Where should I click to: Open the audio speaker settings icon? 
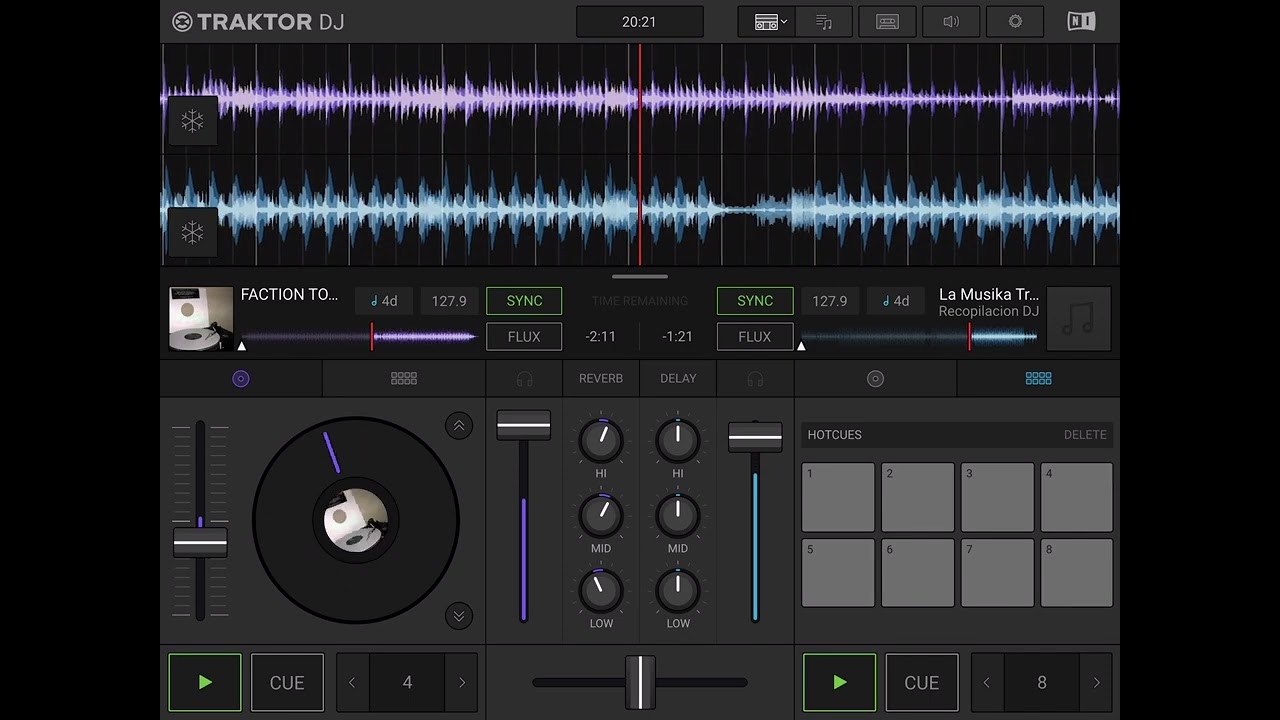[x=951, y=22]
